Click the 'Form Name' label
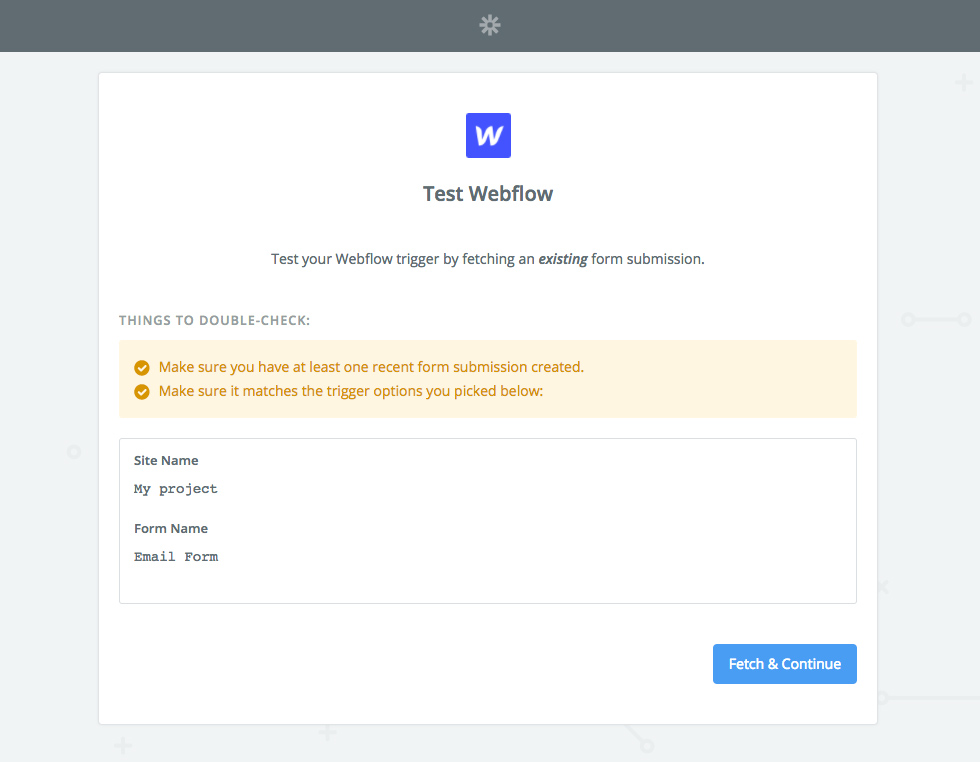The height and width of the screenshot is (762, 980). pos(171,529)
